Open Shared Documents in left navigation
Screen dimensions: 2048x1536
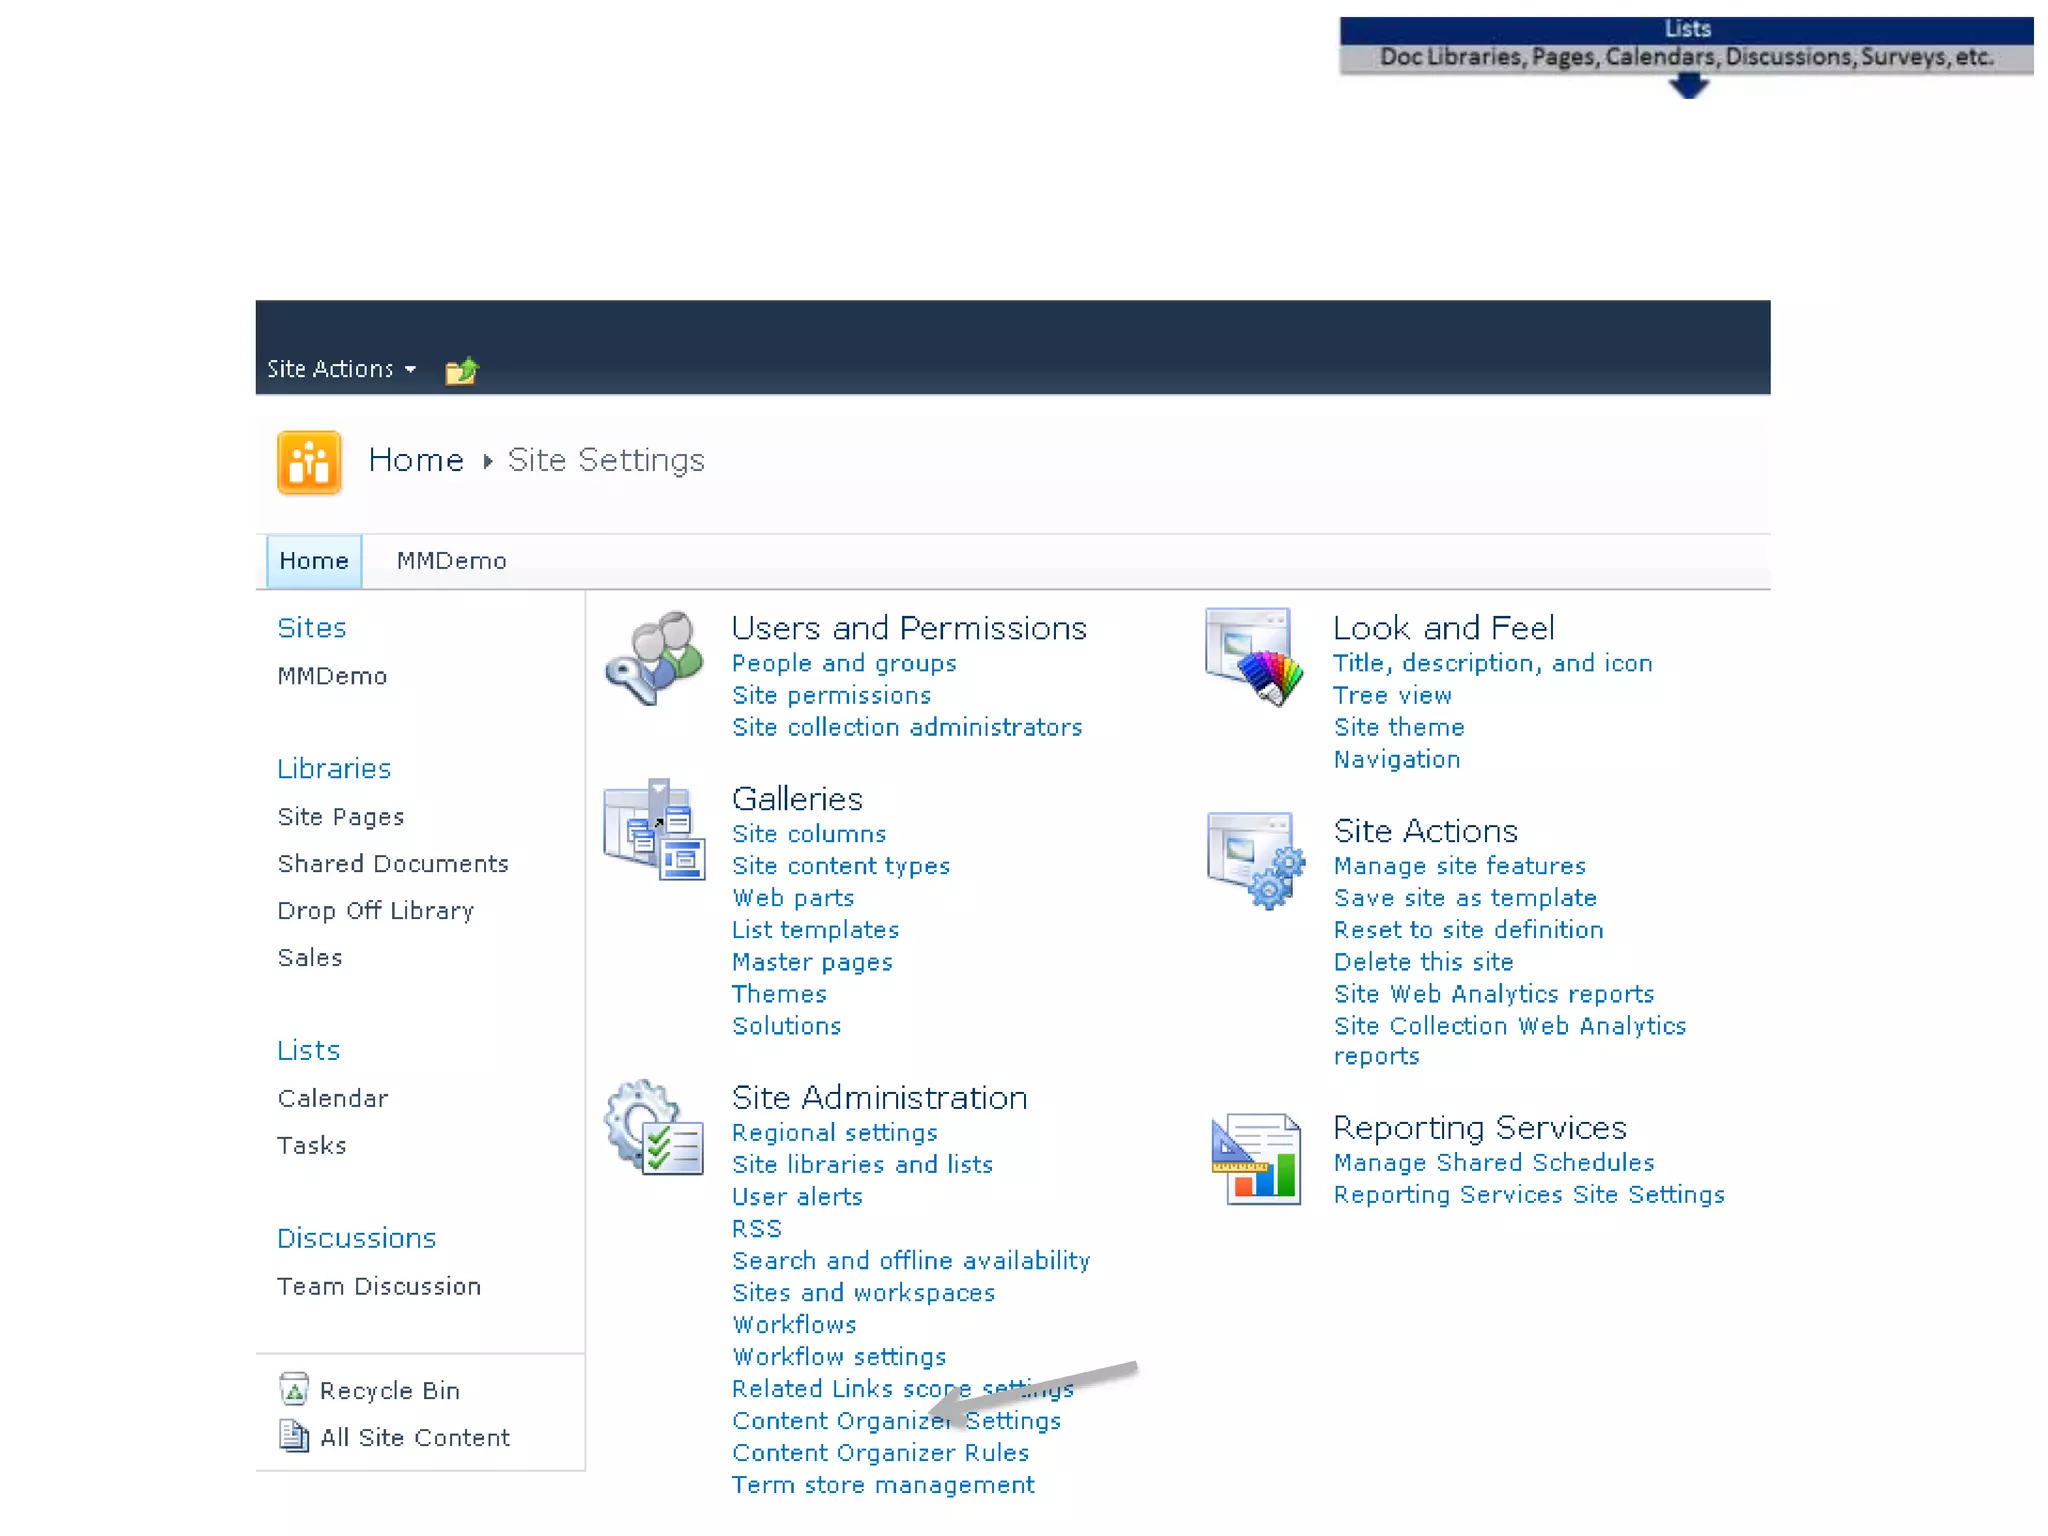pos(393,864)
